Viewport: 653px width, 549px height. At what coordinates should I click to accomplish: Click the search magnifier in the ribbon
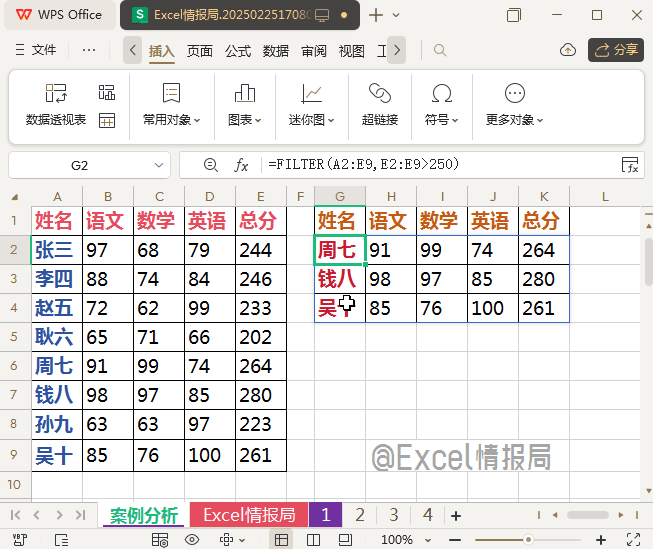click(440, 50)
